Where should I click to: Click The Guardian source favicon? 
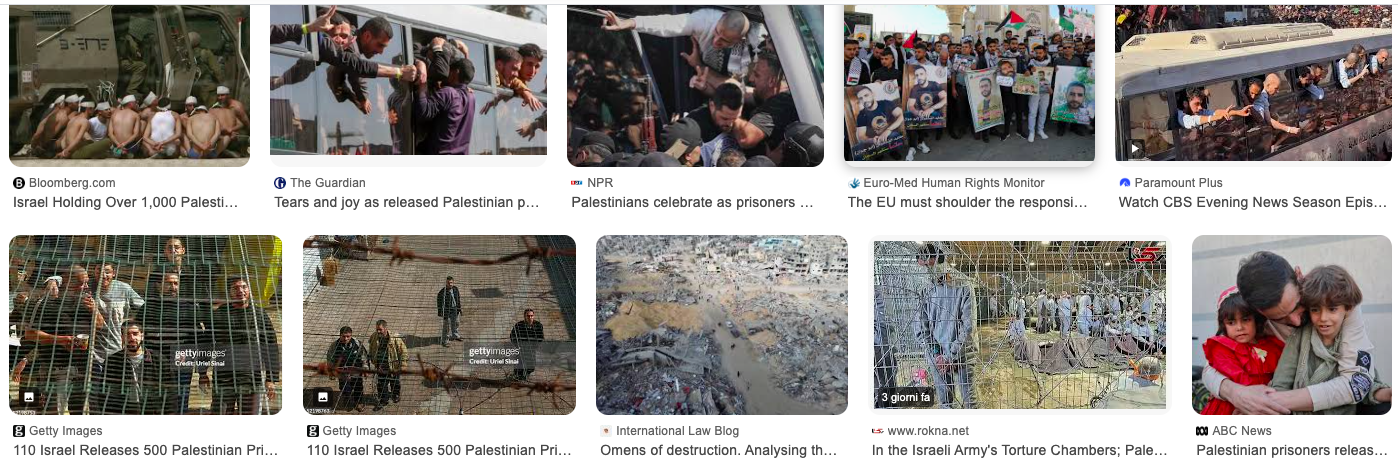(280, 183)
